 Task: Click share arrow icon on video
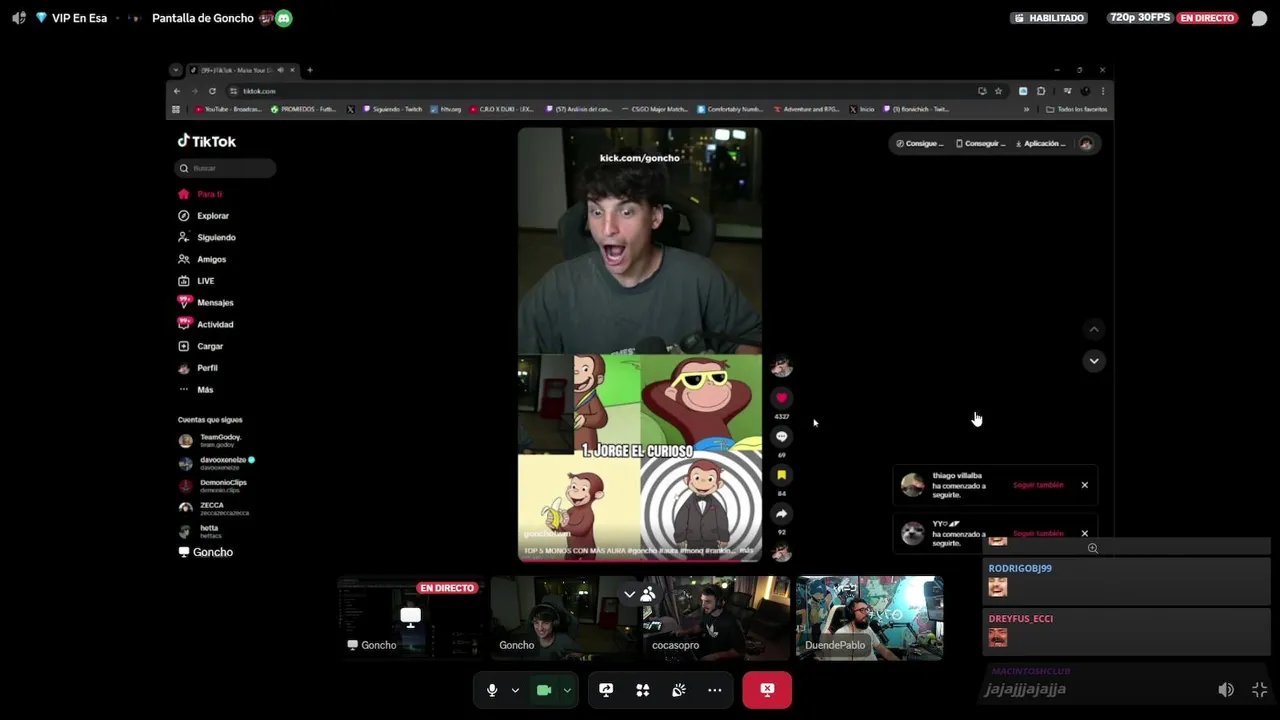(x=781, y=514)
